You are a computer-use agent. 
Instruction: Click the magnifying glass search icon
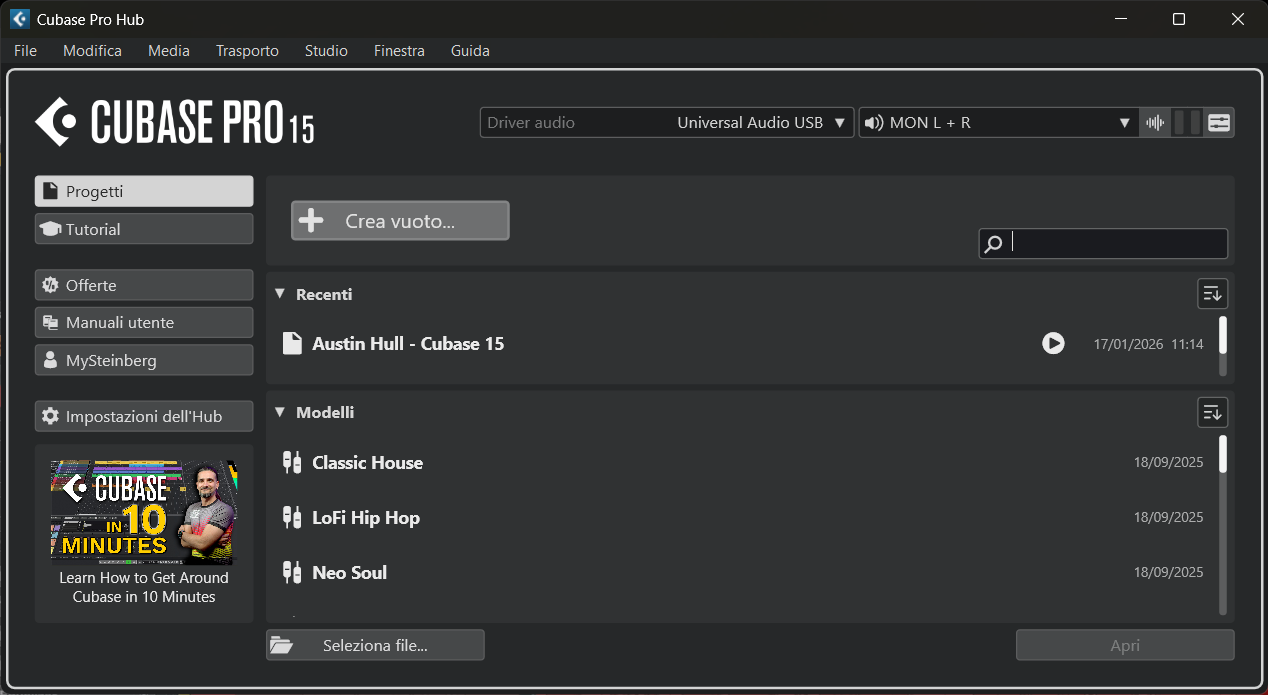[x=993, y=244]
